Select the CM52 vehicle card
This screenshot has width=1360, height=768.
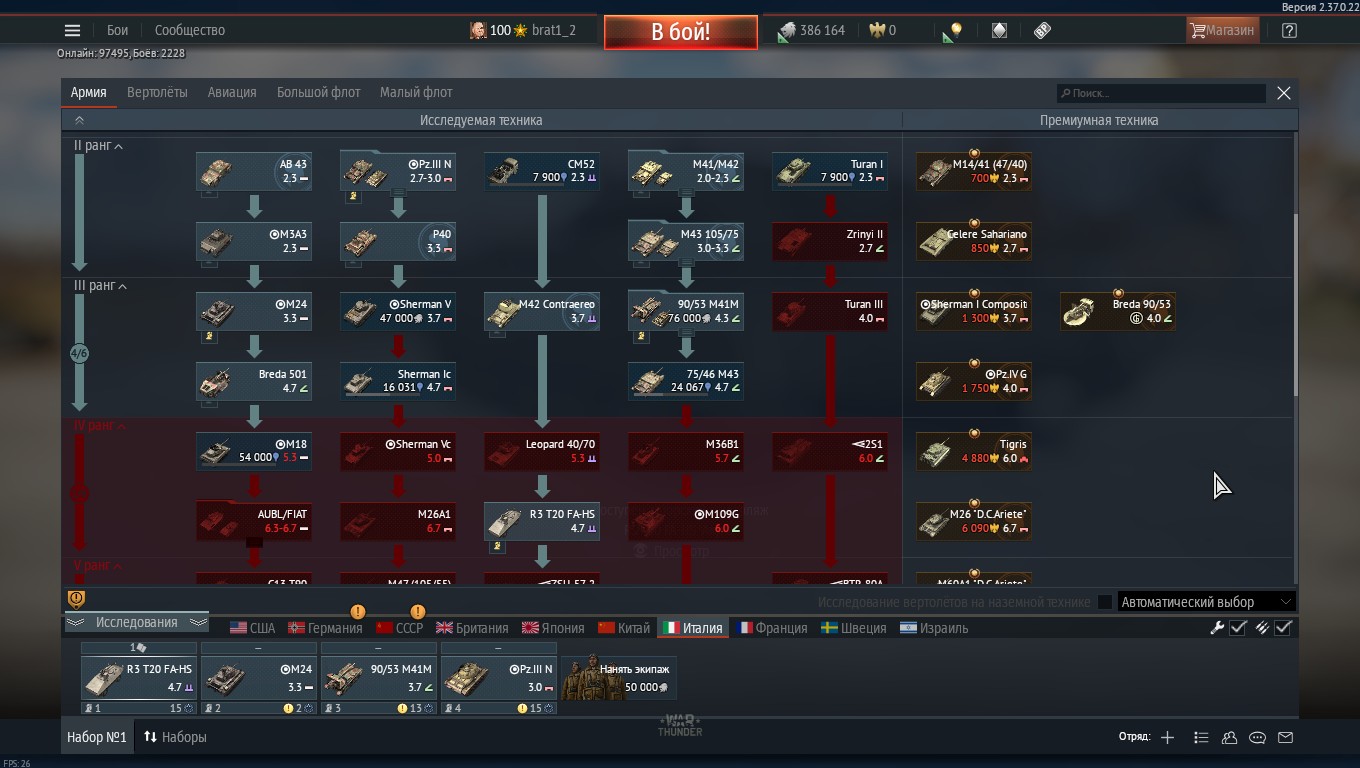point(542,171)
